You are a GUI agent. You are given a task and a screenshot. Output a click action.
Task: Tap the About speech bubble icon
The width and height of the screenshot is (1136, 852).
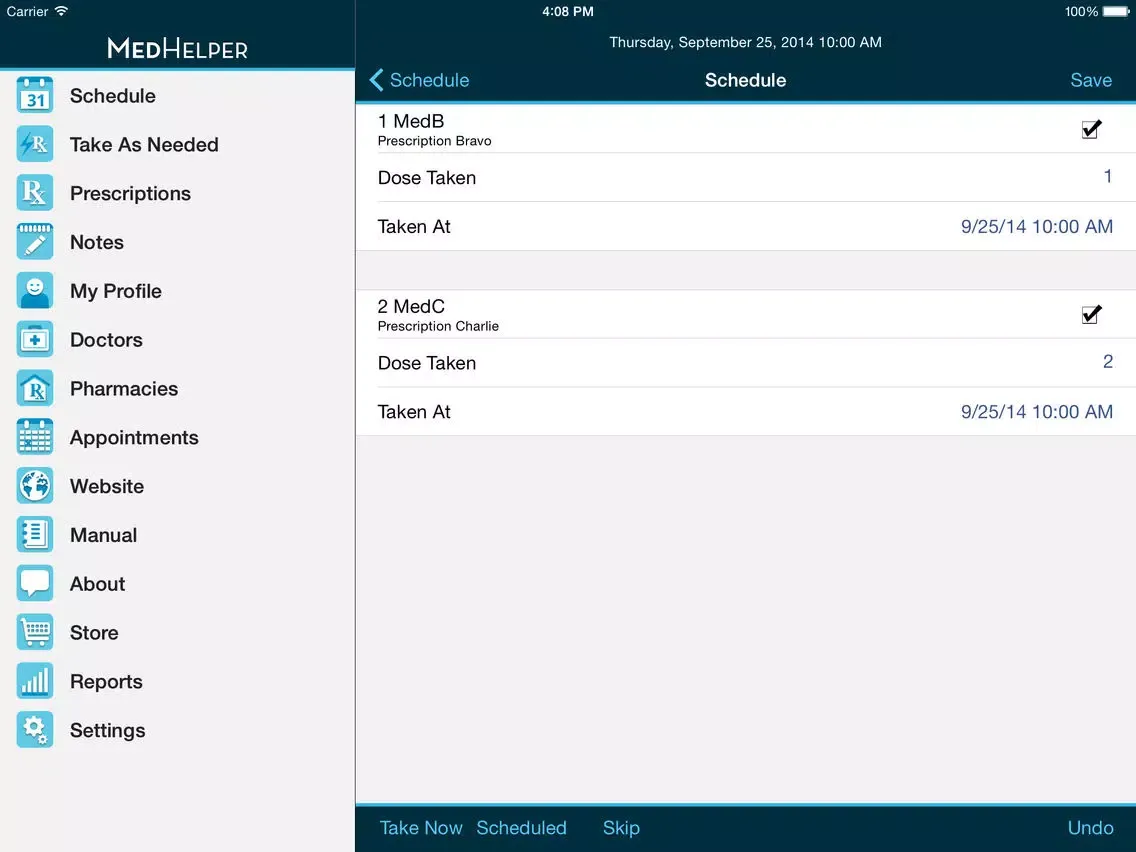coord(35,583)
